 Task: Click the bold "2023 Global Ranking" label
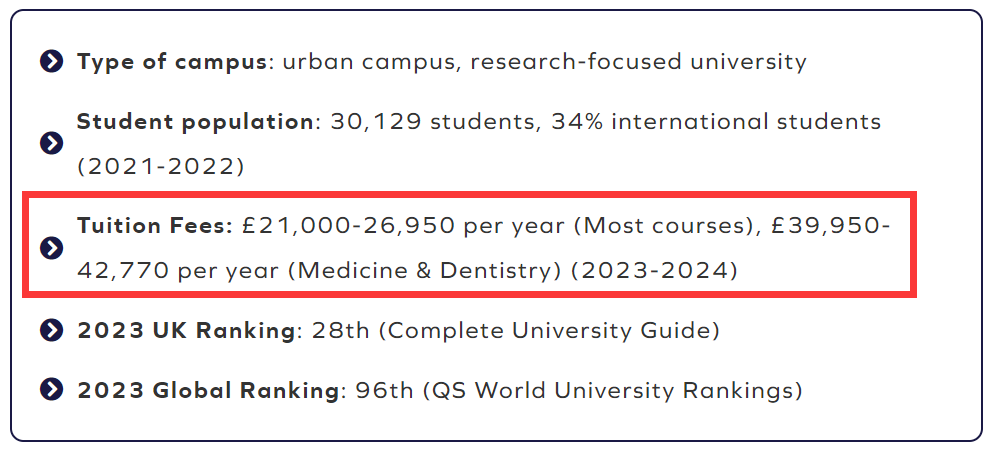208,391
